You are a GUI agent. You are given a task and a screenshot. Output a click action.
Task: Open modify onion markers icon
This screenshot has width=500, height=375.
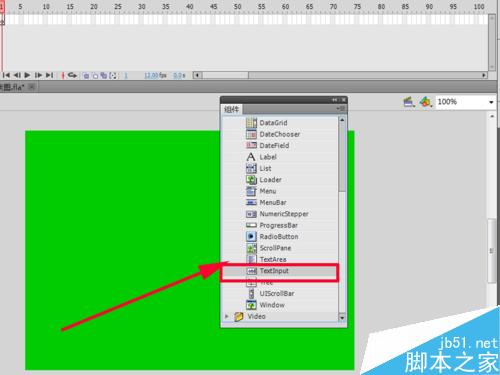coord(113,76)
